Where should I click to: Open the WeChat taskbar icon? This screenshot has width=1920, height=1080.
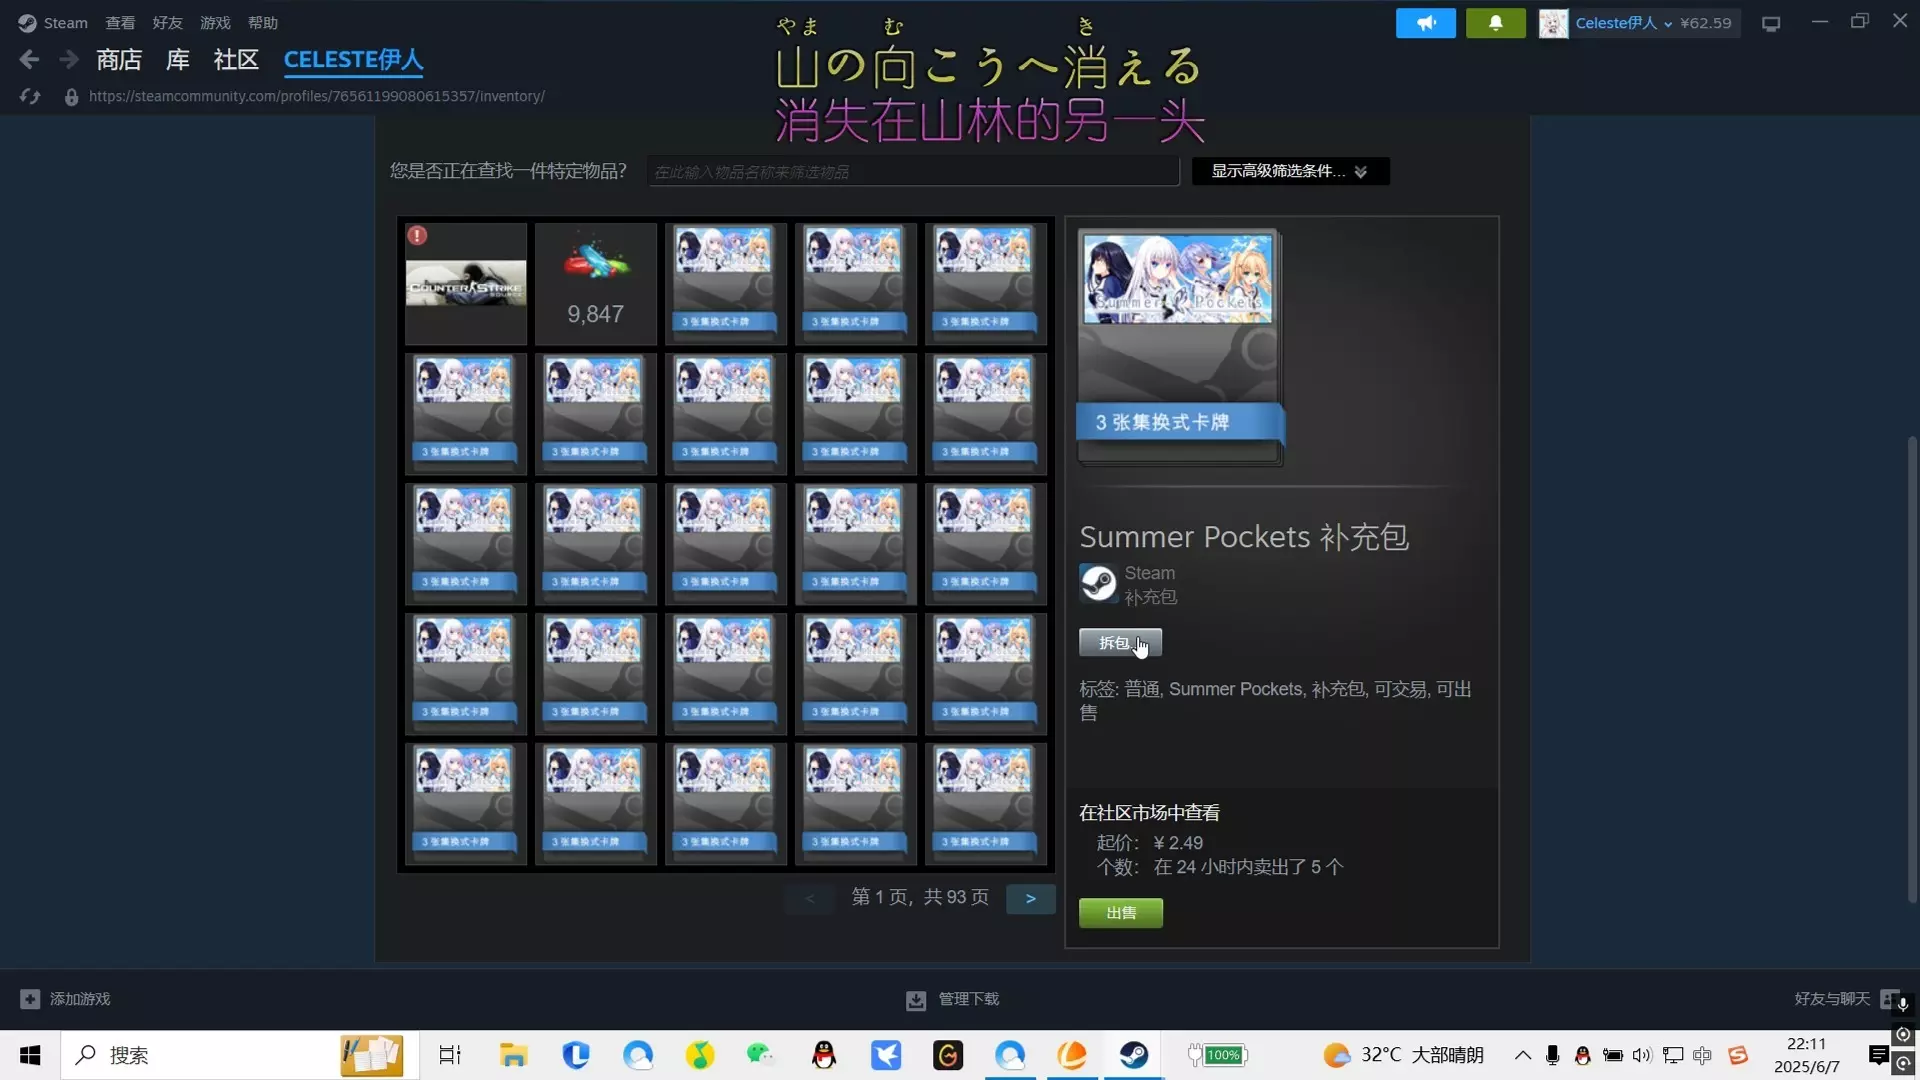tap(760, 1055)
